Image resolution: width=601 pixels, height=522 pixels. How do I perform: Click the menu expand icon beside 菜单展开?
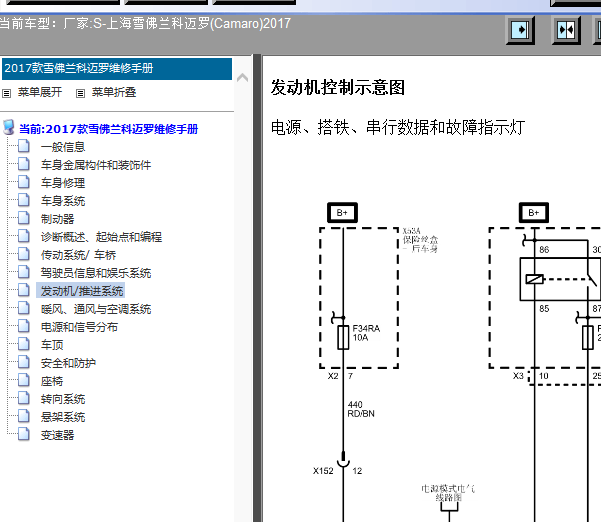tap(7, 93)
